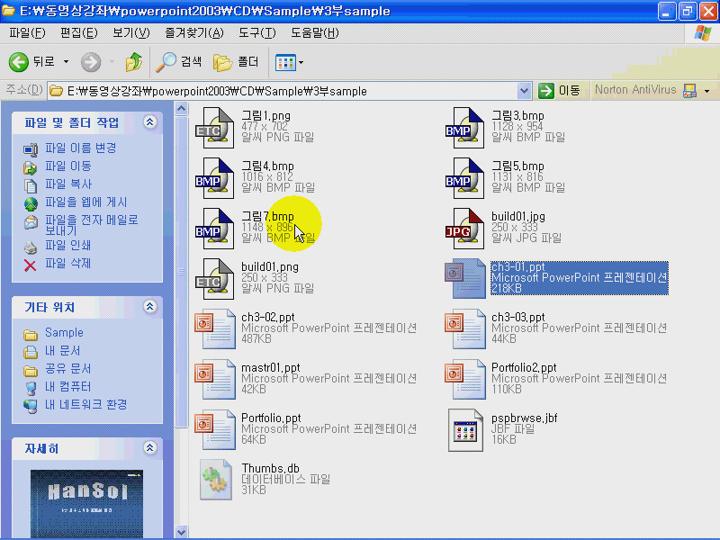Viewport: 720px width, 540px height.
Task: Click the Back arrow toolbar icon
Action: 18,62
